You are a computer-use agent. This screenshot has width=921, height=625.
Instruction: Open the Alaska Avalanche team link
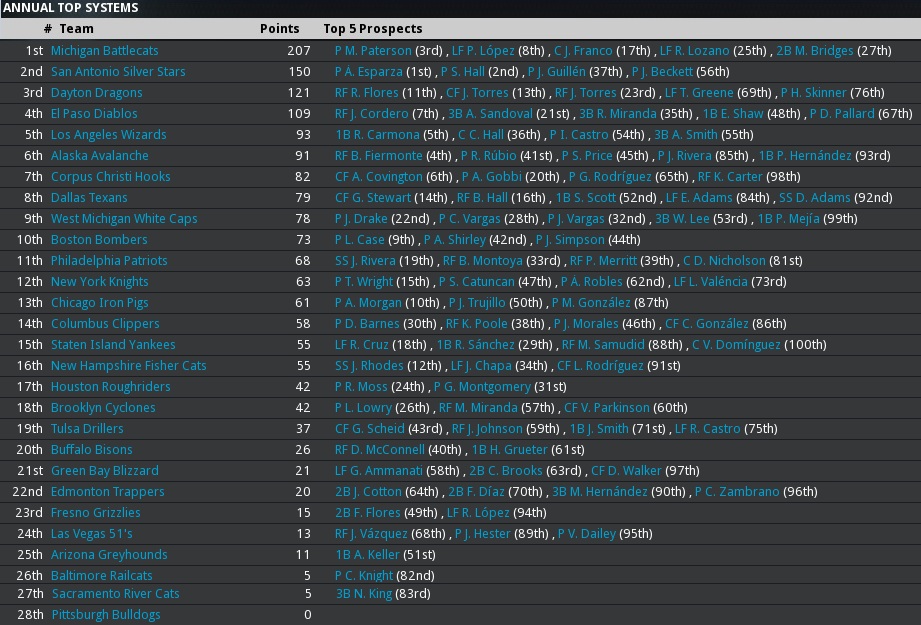click(x=99, y=155)
